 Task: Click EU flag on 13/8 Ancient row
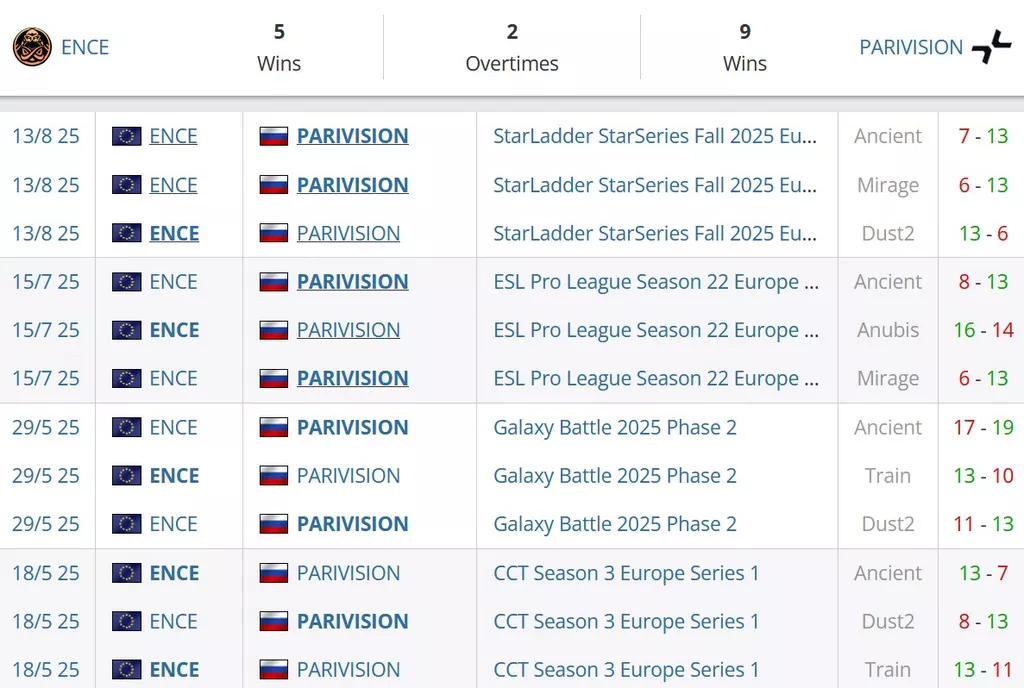click(127, 136)
